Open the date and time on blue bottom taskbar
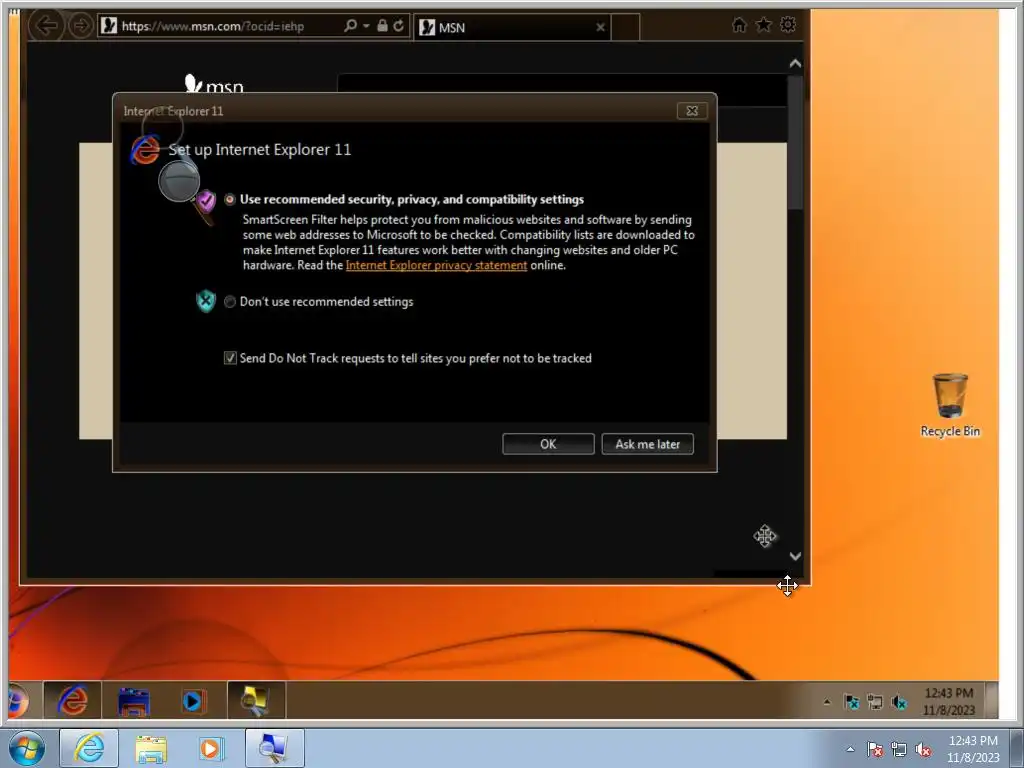 coord(973,749)
